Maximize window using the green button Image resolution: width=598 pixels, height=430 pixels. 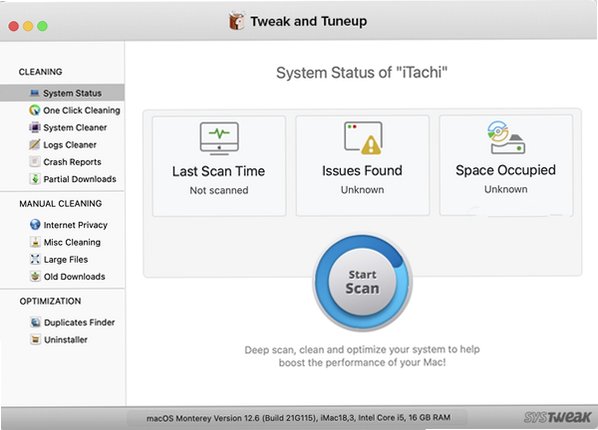(42, 26)
